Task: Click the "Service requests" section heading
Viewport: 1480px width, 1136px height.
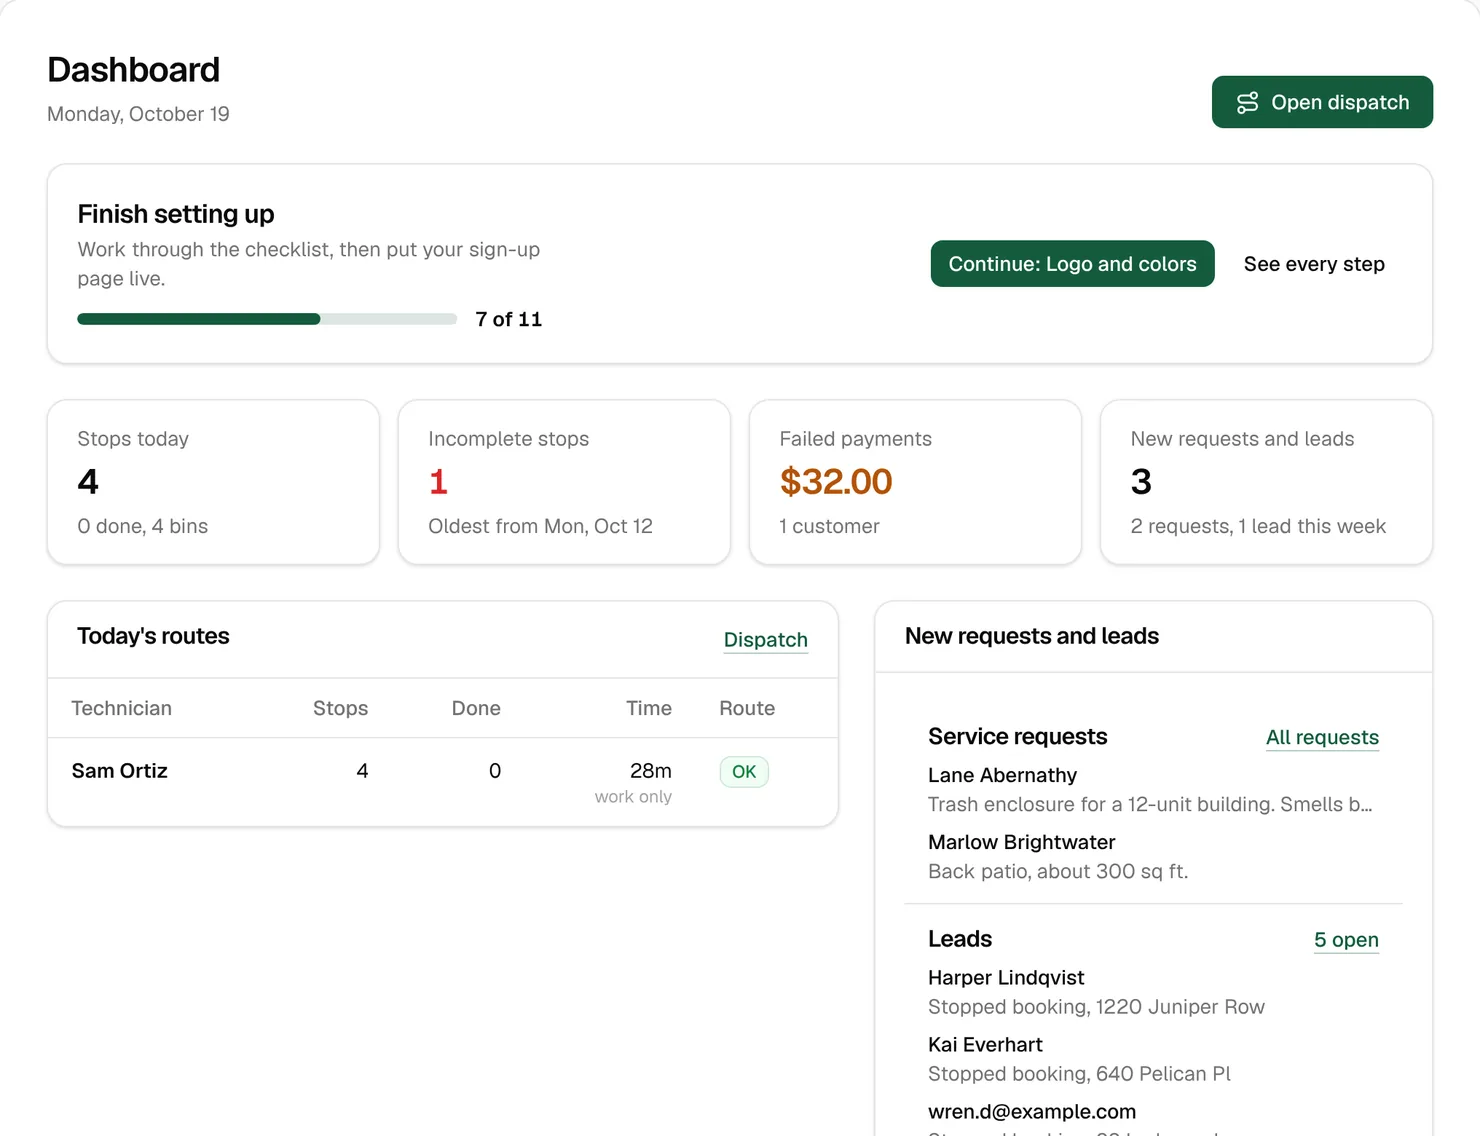Action: coord(1018,736)
